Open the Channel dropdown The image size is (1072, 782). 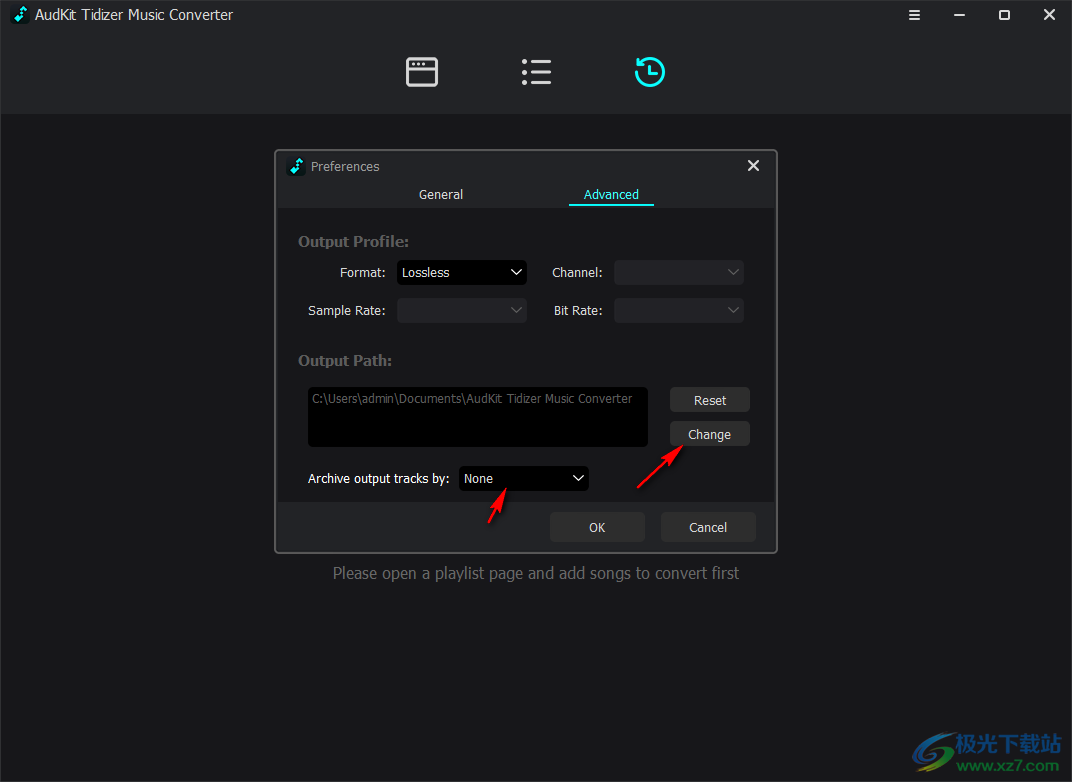point(678,273)
